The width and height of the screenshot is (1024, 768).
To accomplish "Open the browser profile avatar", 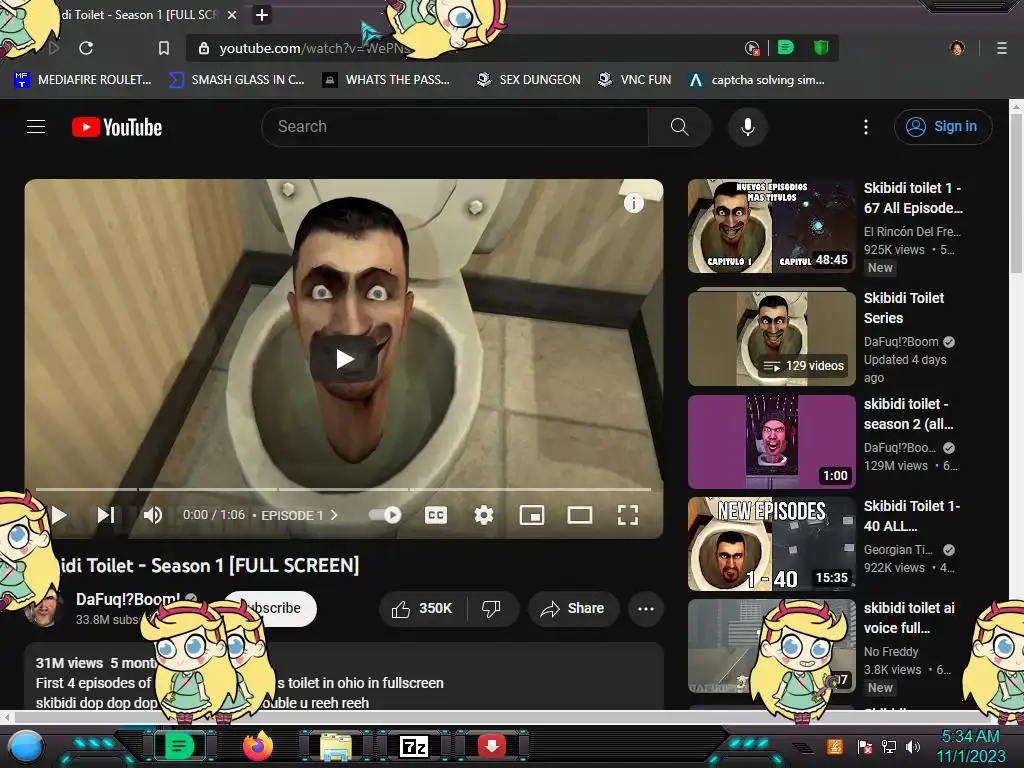I will click(957, 48).
